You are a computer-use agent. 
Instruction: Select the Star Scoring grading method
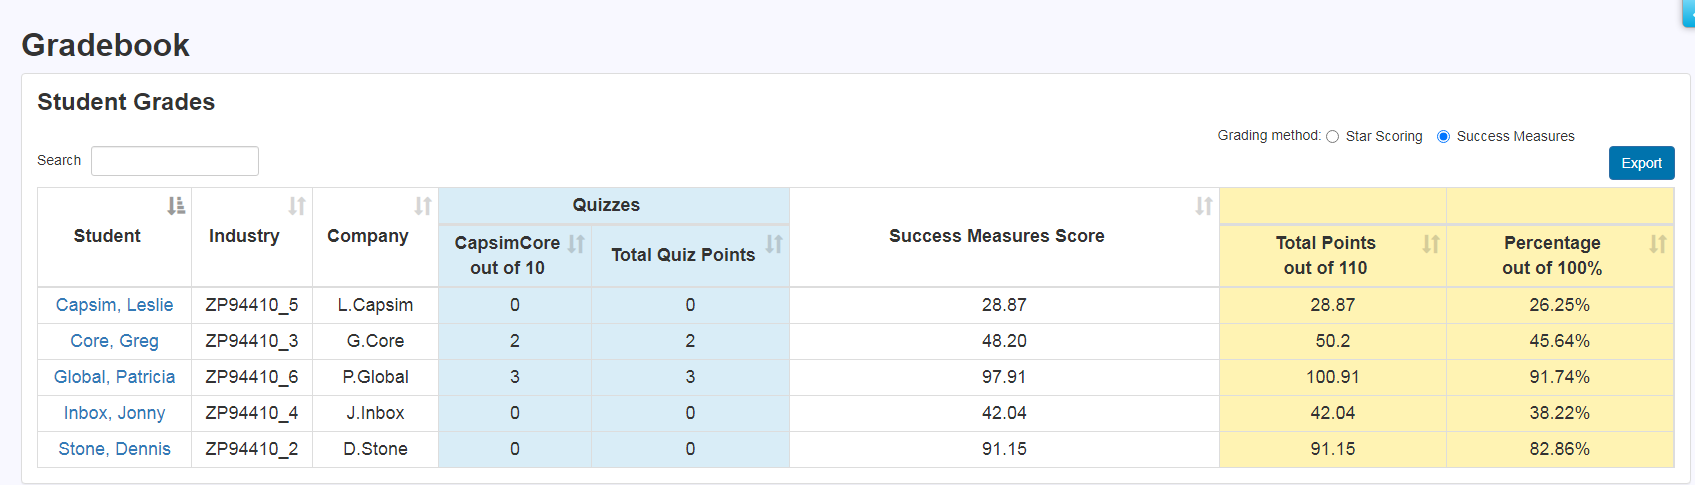tap(1333, 137)
